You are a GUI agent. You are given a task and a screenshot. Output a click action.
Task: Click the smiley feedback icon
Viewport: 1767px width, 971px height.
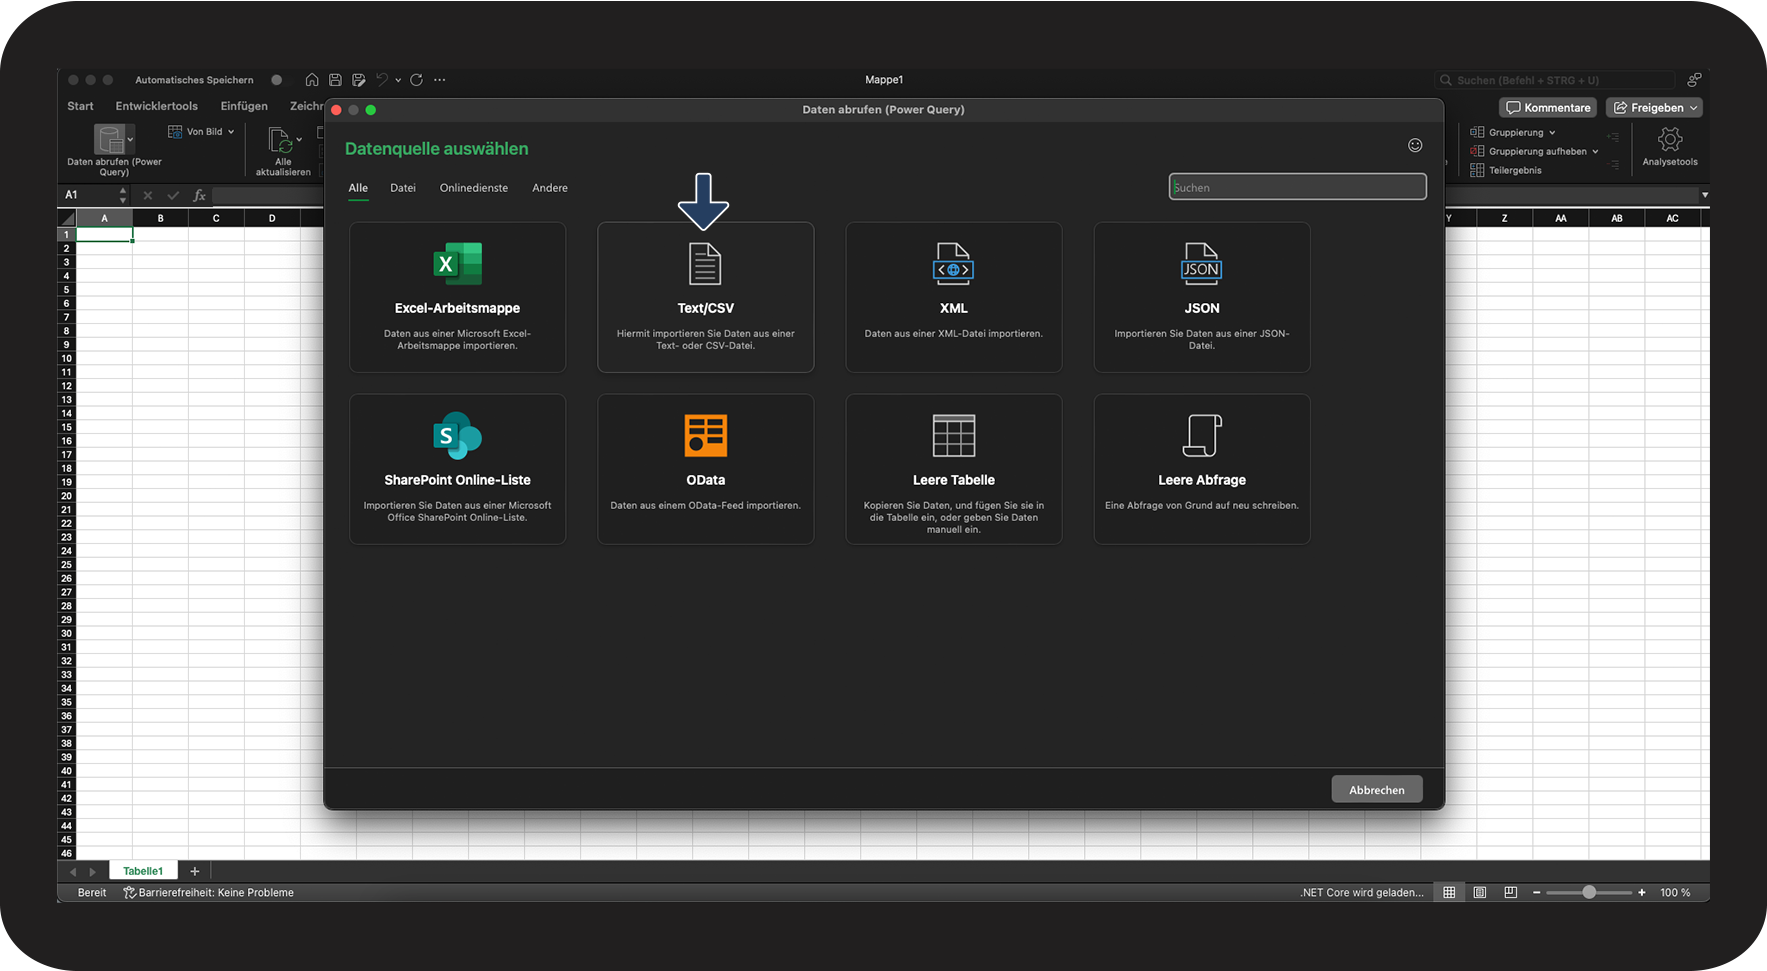click(x=1415, y=146)
